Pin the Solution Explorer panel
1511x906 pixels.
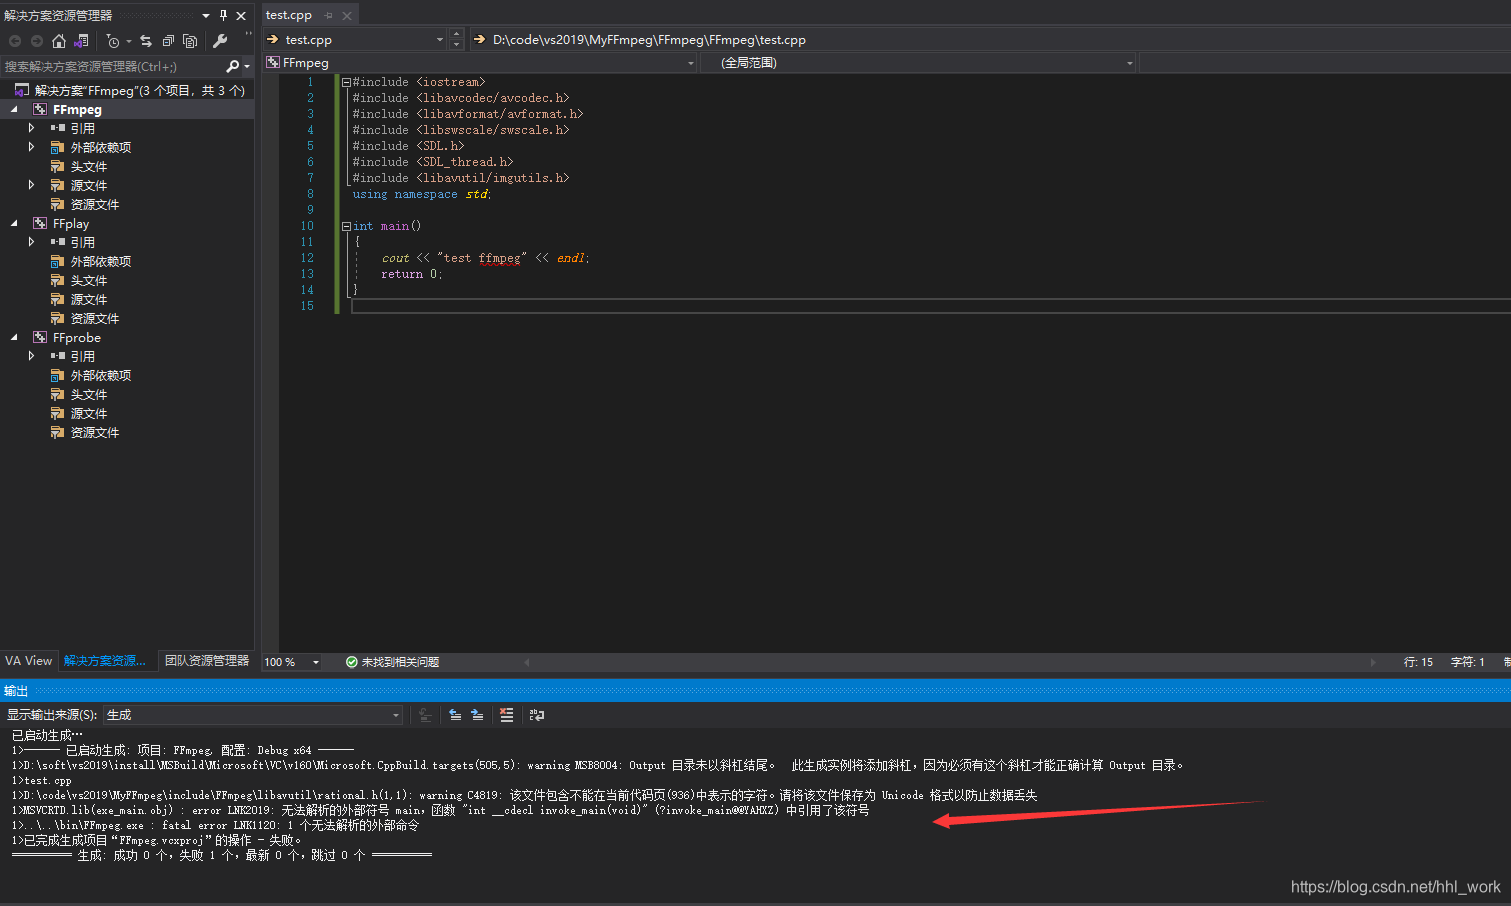pyautogui.click(x=224, y=15)
